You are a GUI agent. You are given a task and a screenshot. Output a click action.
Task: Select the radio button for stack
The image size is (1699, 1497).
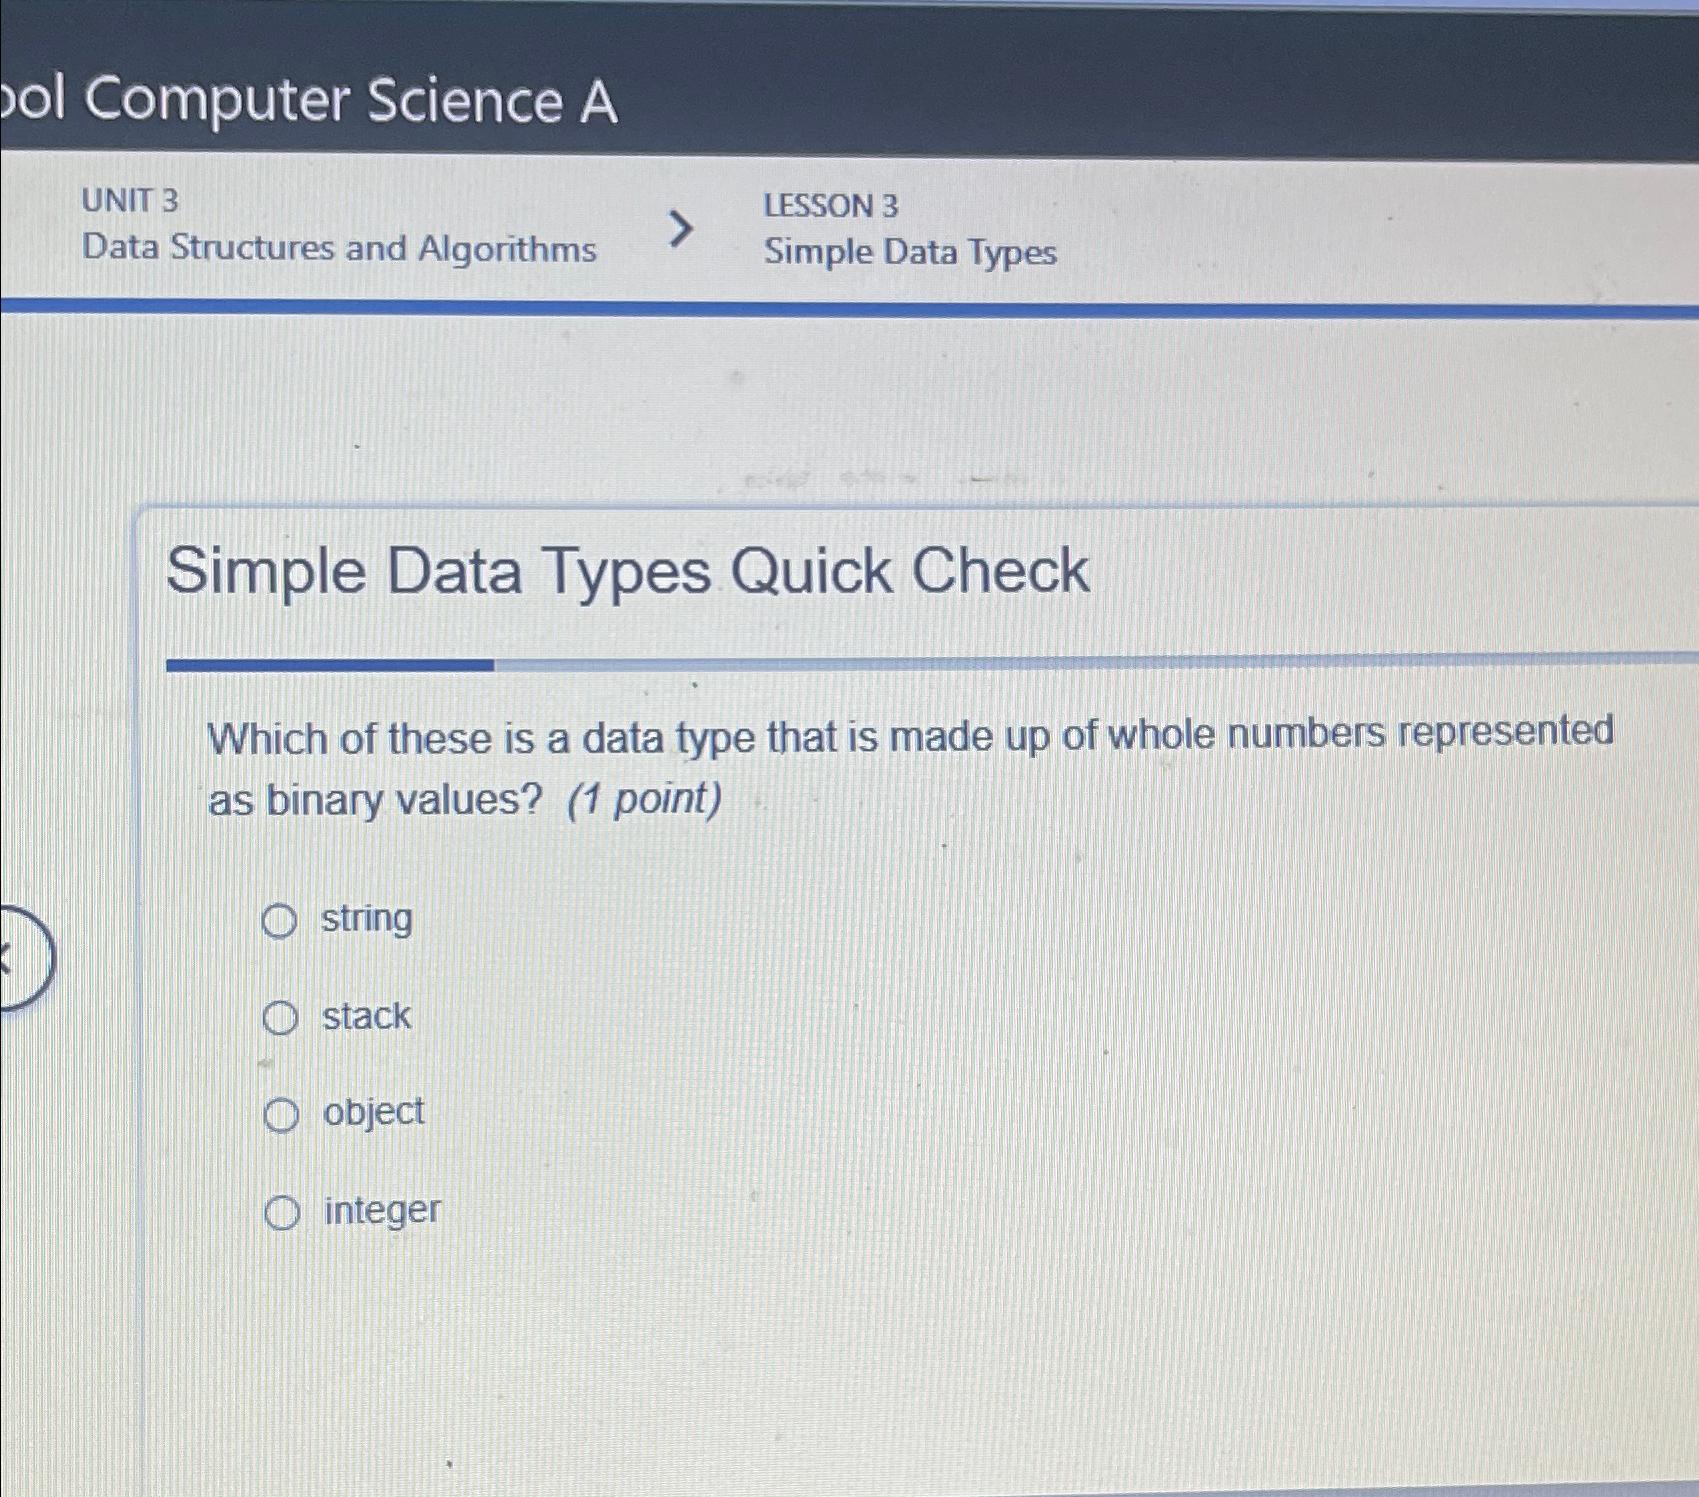point(280,1018)
